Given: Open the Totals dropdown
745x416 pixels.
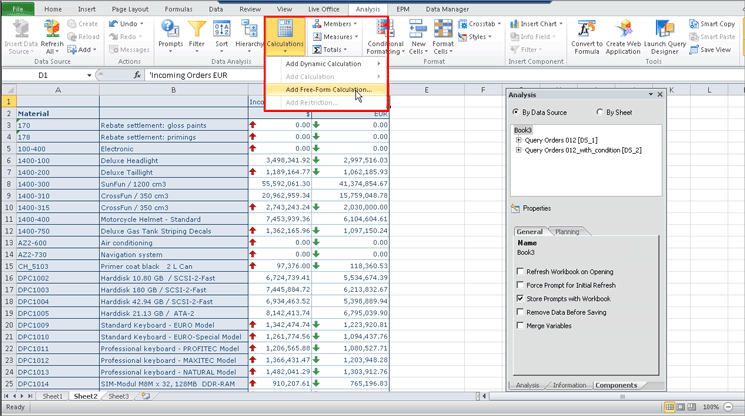Looking at the screenshot, I should [345, 49].
